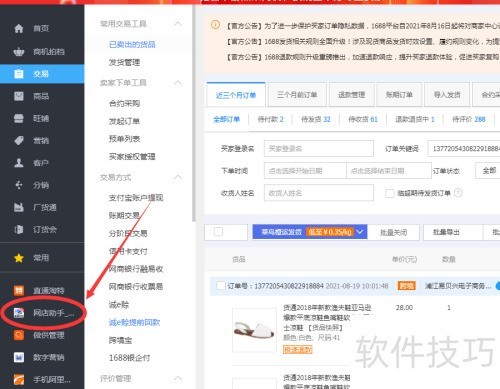Click the 跨境 order badge
This screenshot has width=500, height=389.
coord(407,286)
